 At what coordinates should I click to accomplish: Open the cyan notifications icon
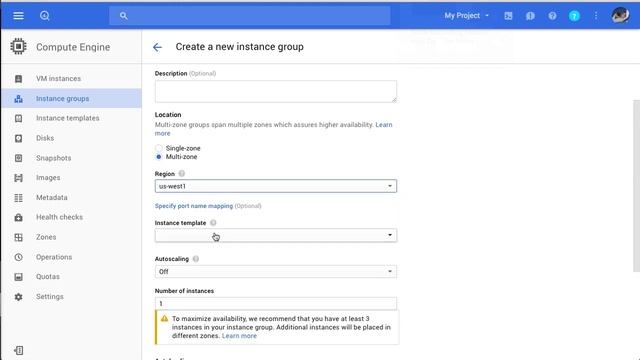point(574,16)
